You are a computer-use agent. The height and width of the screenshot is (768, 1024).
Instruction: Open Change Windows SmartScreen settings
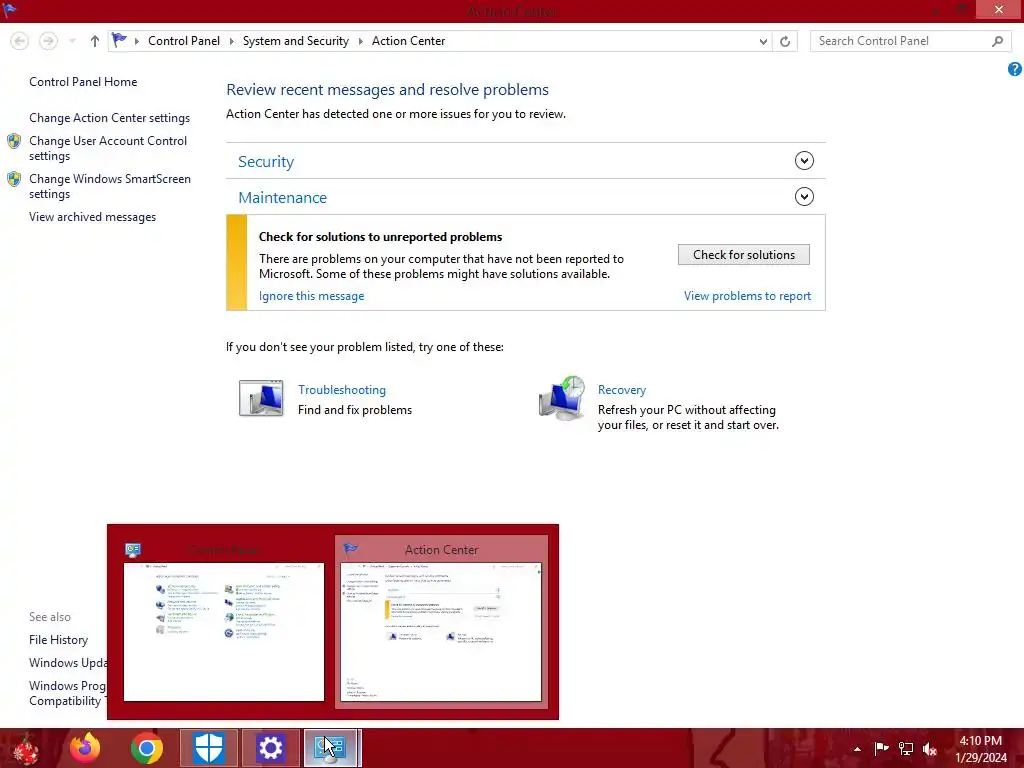click(x=110, y=186)
